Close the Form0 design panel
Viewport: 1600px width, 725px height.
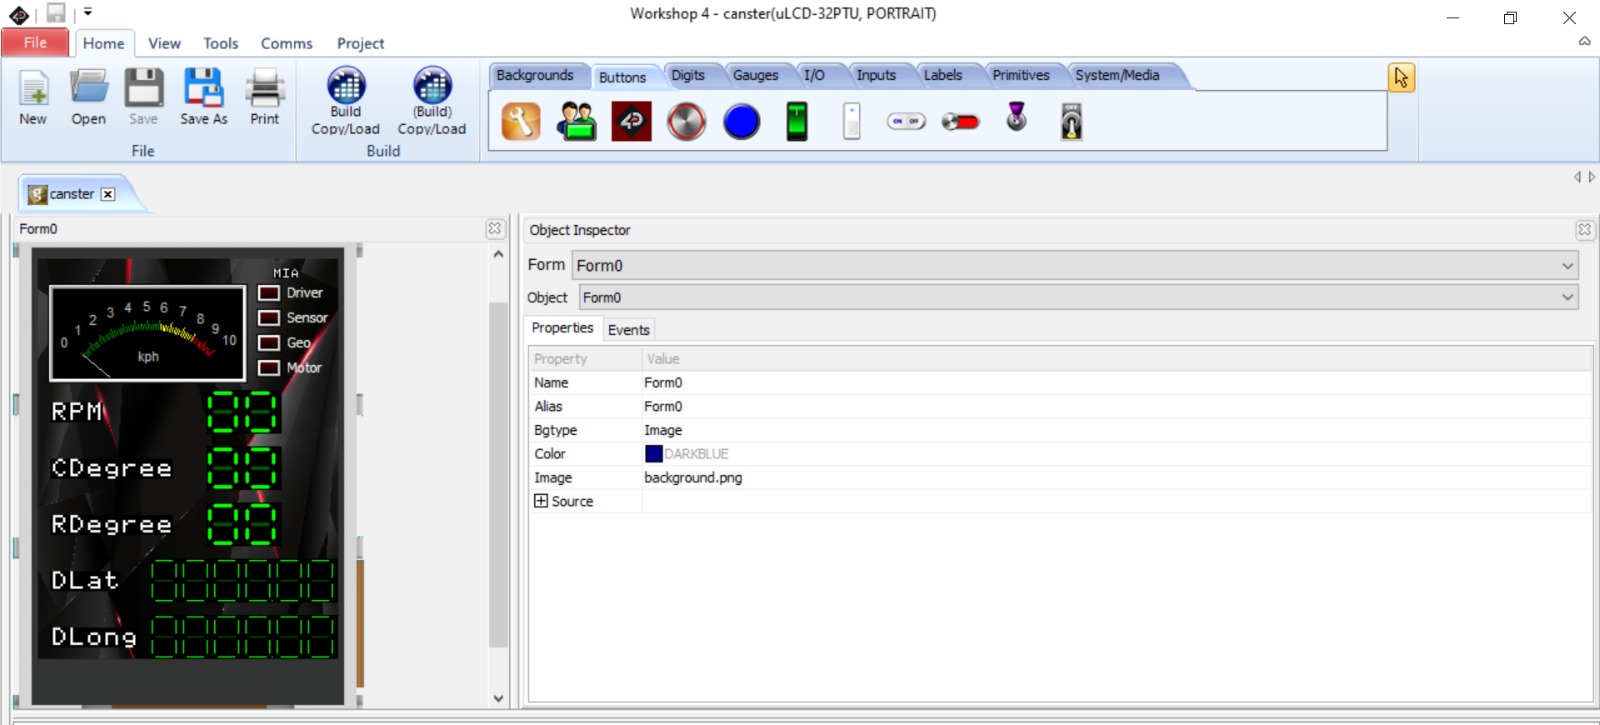click(x=495, y=229)
